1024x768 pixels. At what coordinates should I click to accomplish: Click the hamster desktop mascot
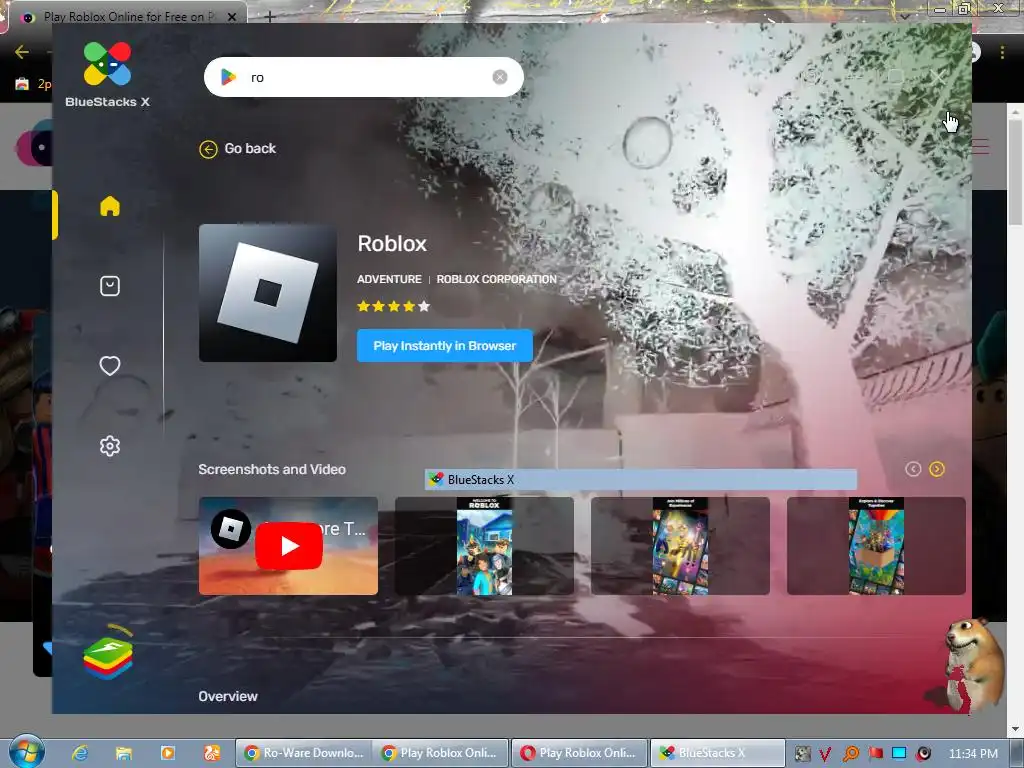point(973,666)
